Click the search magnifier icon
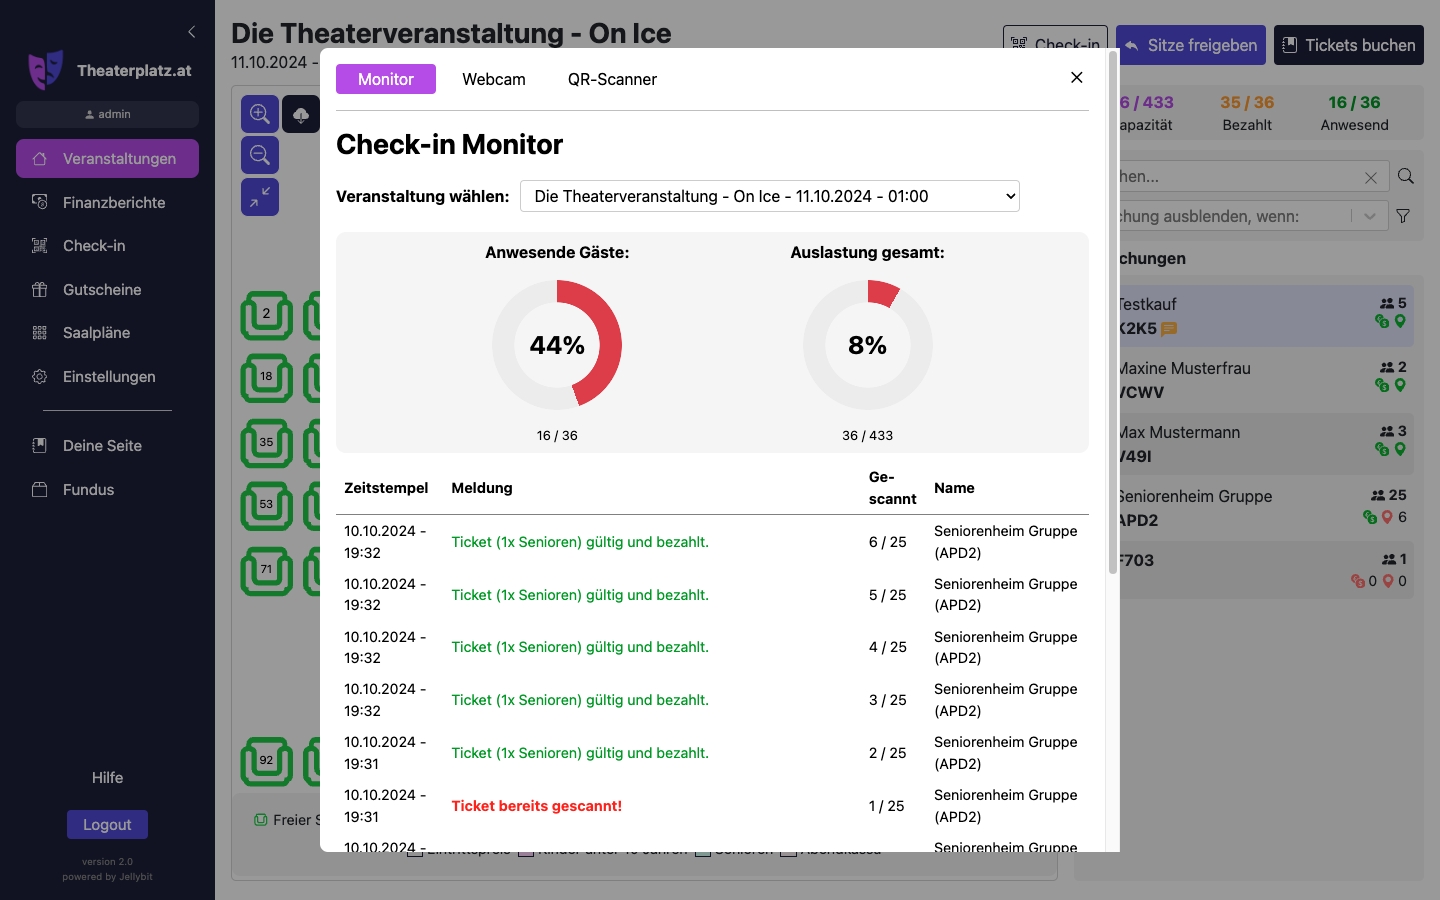 [x=1405, y=177]
